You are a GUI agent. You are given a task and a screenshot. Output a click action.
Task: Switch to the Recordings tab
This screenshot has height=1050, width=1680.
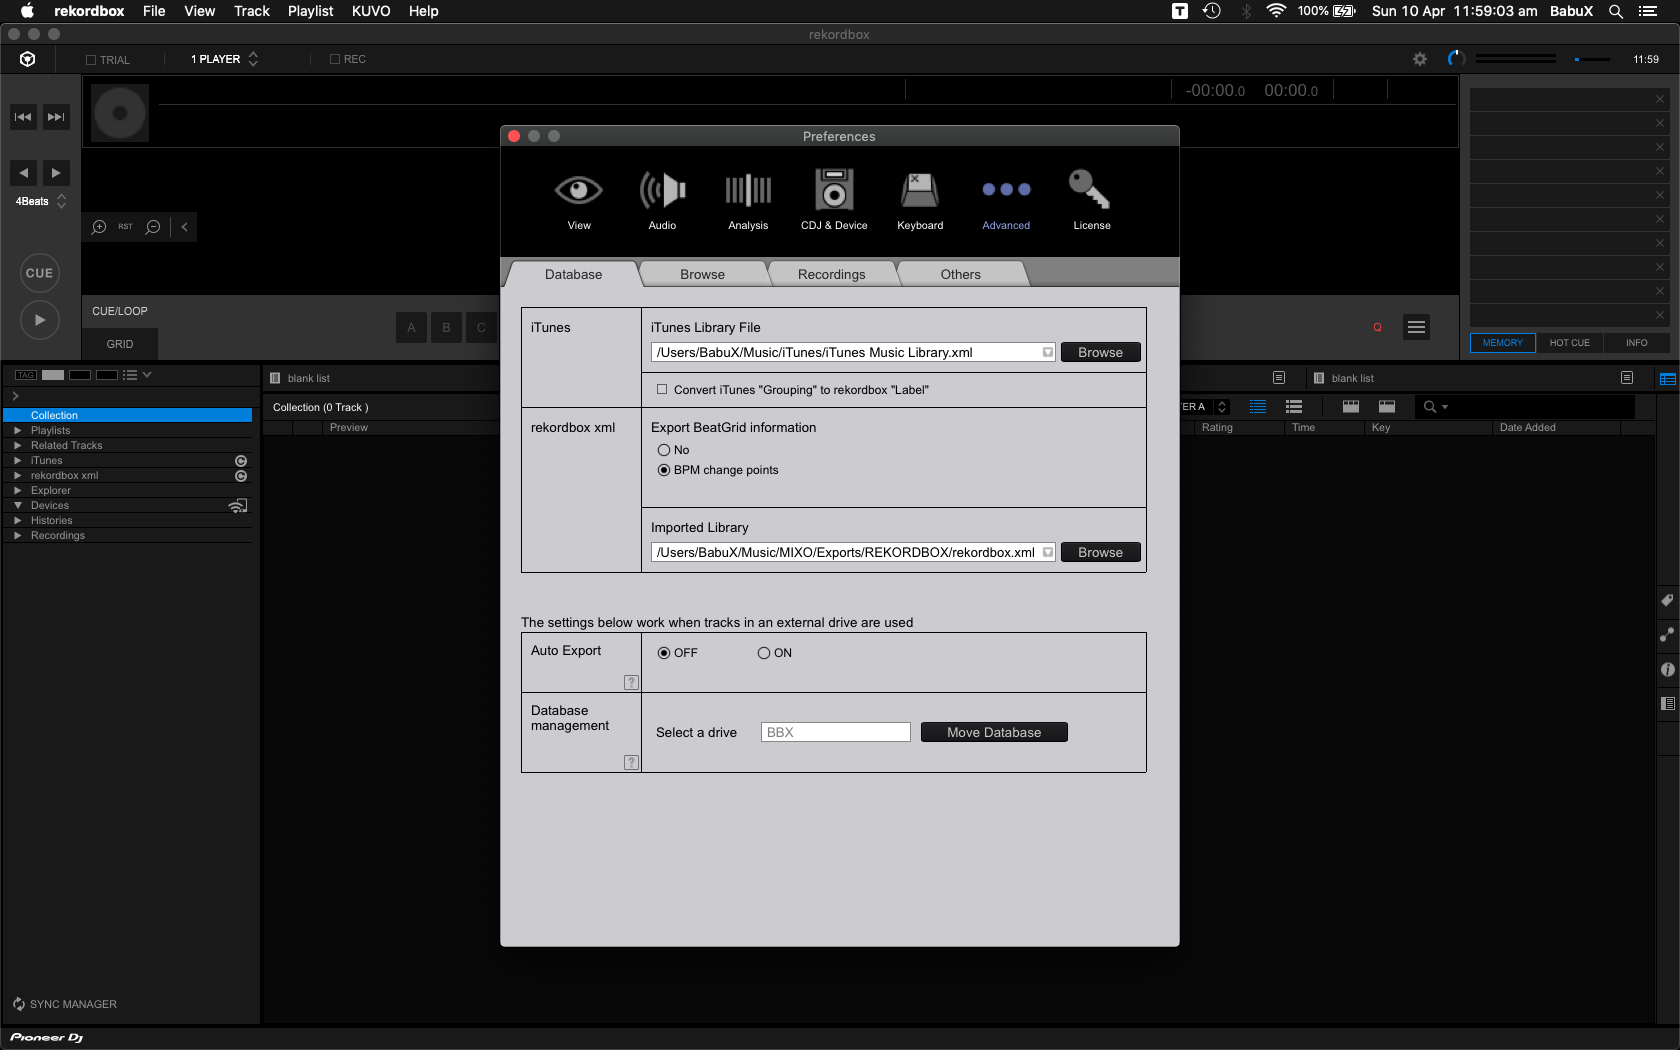click(831, 274)
